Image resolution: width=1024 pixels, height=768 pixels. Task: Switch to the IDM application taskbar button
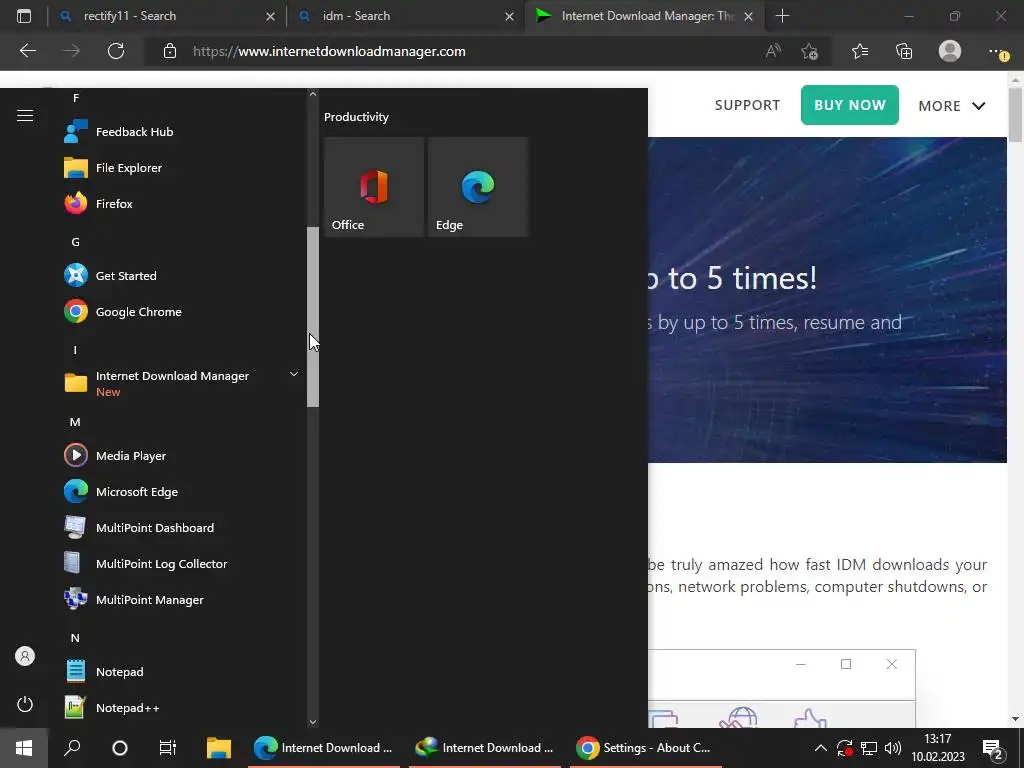point(485,748)
